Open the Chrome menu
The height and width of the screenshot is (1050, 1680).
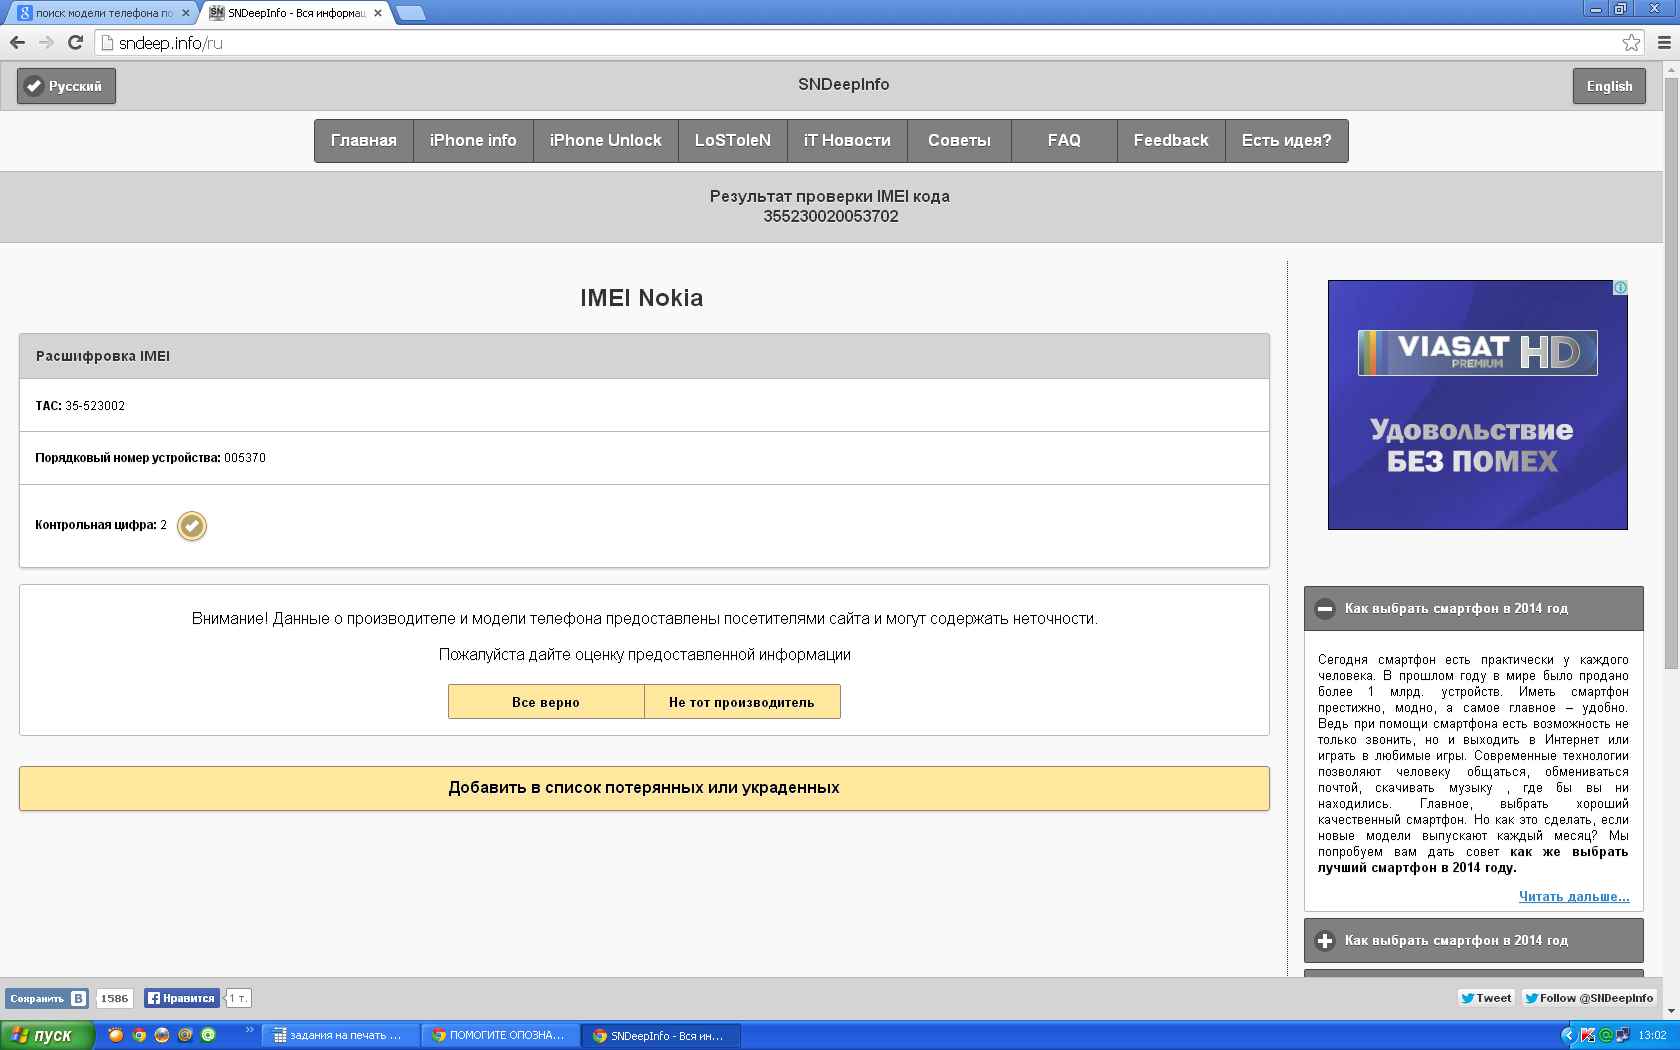(x=1665, y=42)
